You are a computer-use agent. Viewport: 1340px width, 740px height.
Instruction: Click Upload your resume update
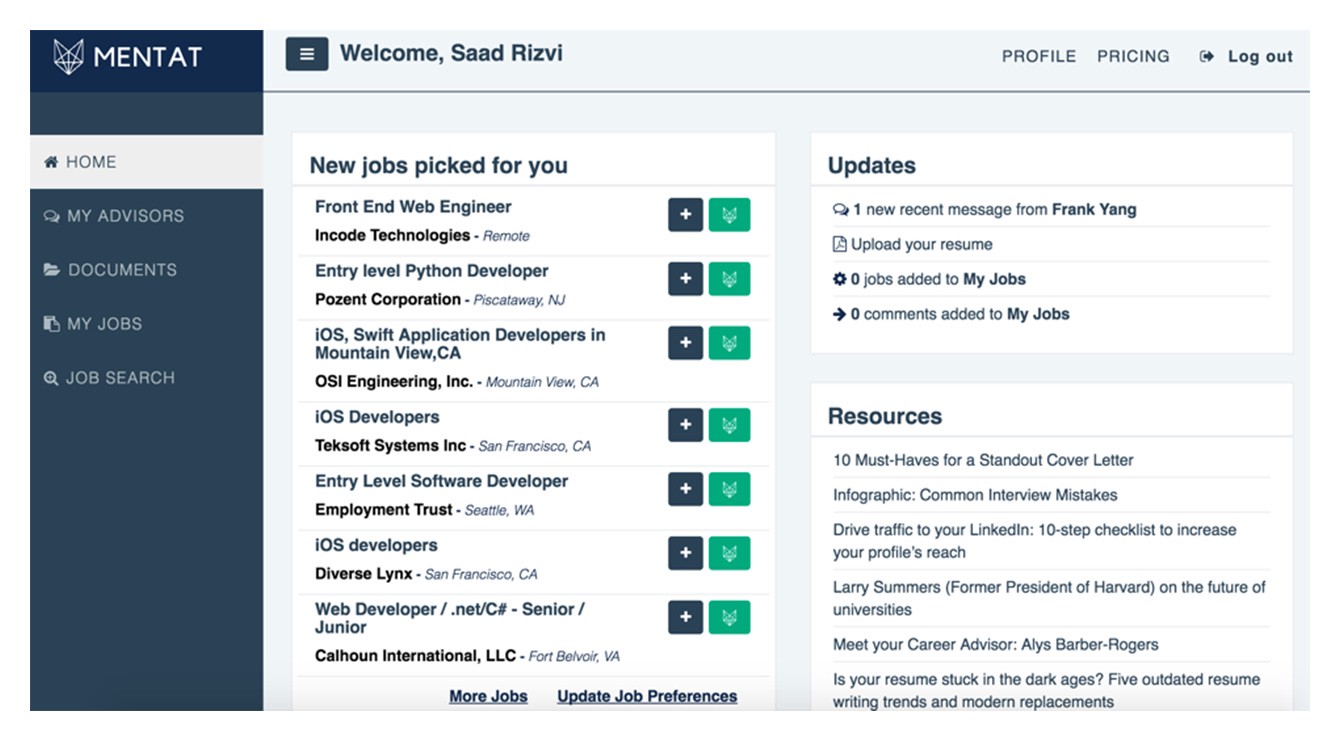[x=921, y=244]
